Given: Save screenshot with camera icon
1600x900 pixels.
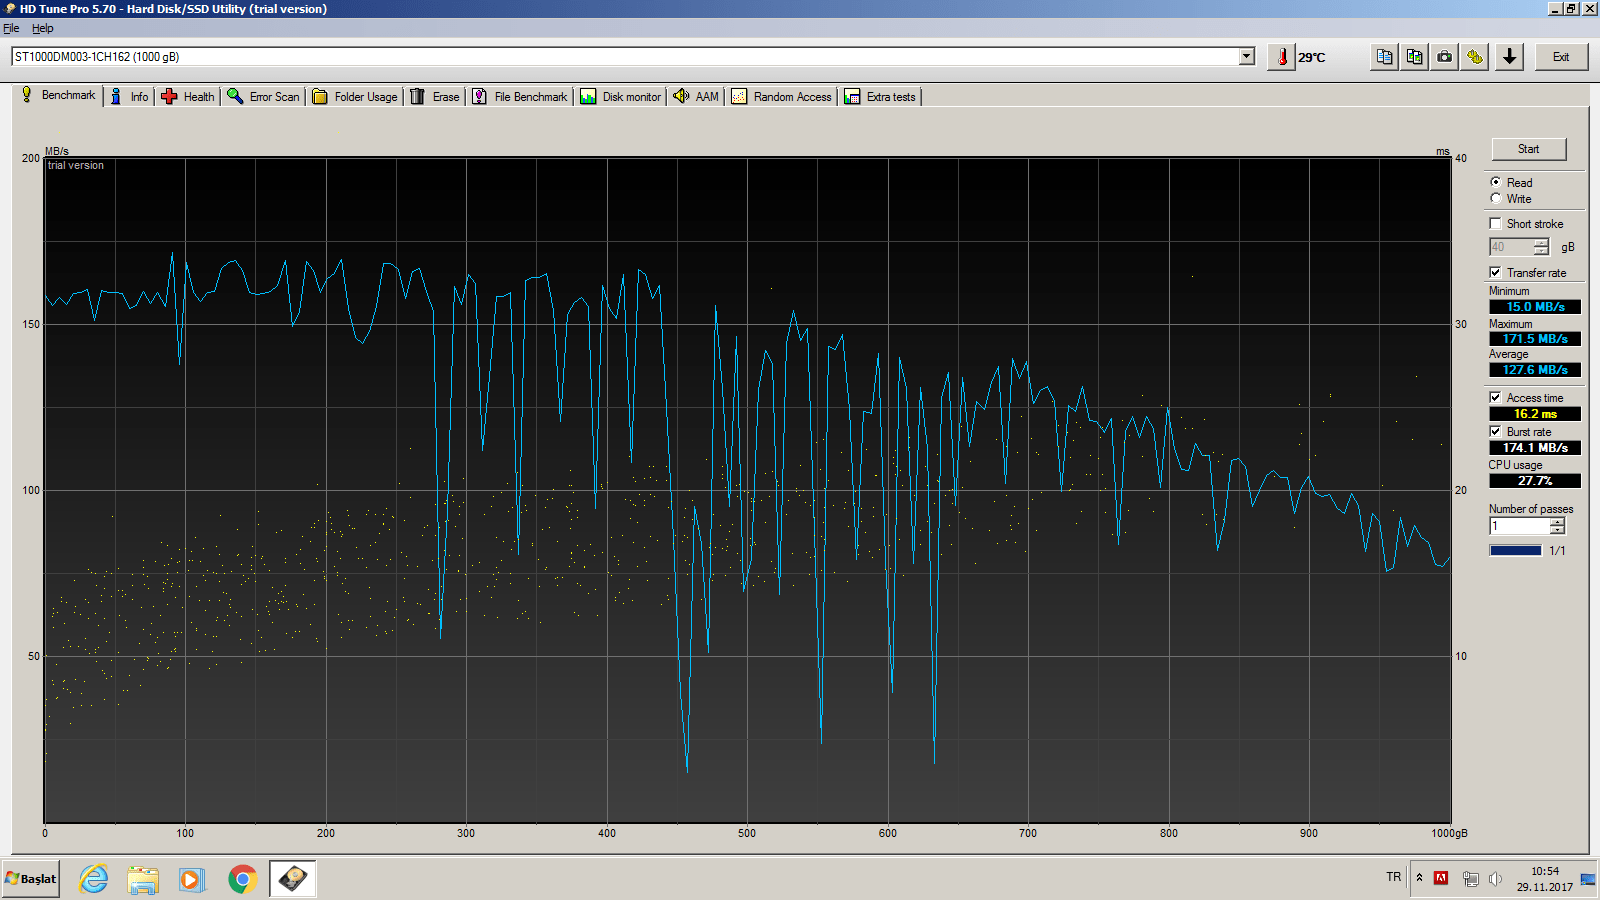Looking at the screenshot, I should (1444, 57).
